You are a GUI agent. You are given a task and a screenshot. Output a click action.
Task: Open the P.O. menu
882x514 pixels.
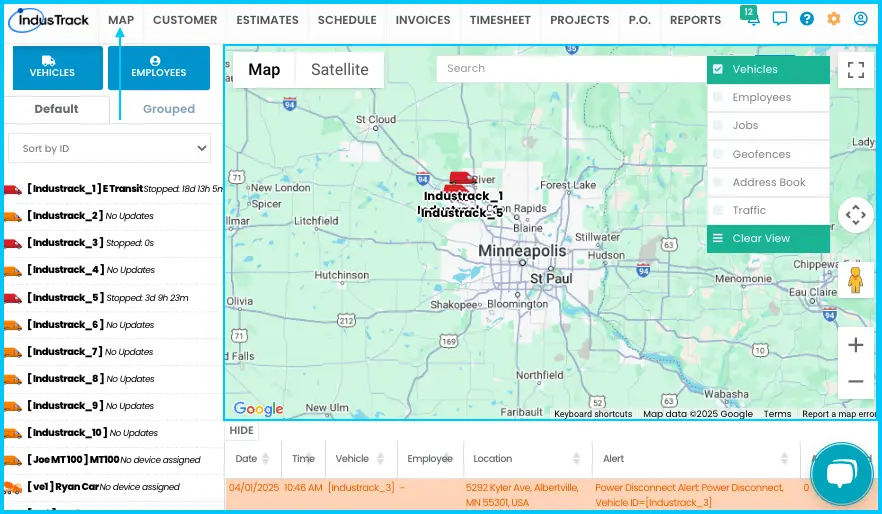point(640,20)
